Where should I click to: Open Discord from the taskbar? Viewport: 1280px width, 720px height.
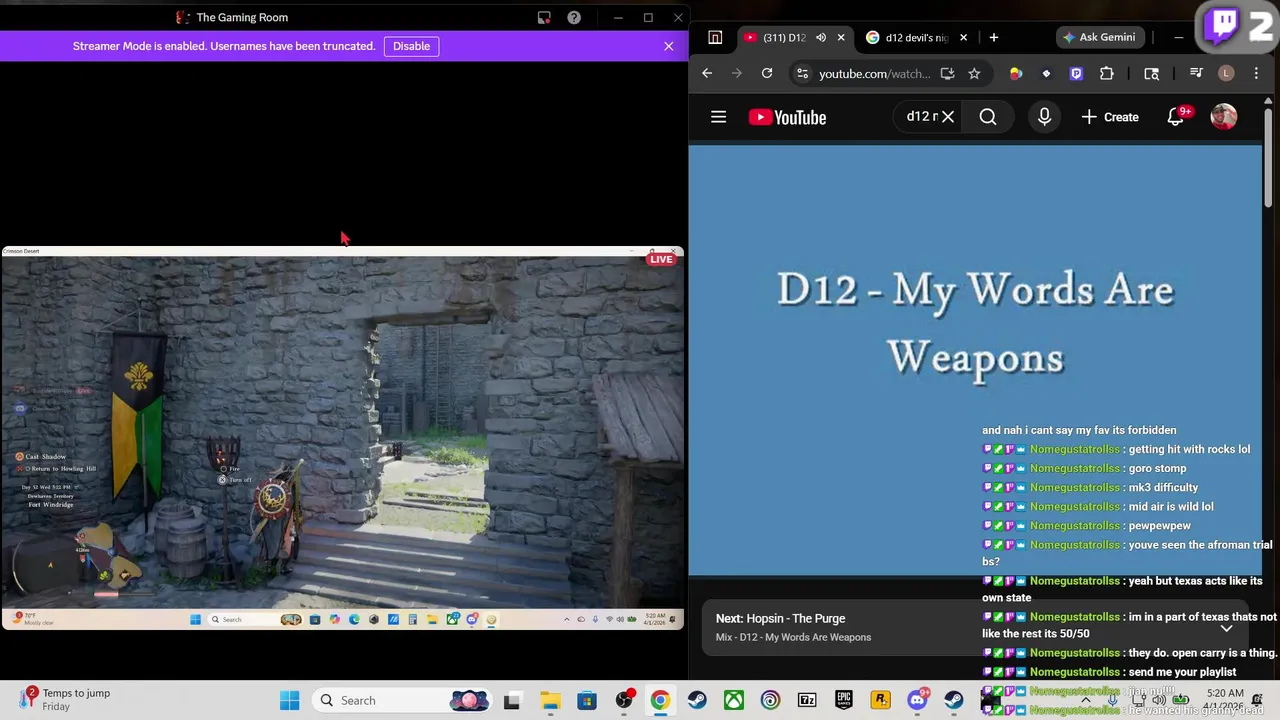[917, 700]
